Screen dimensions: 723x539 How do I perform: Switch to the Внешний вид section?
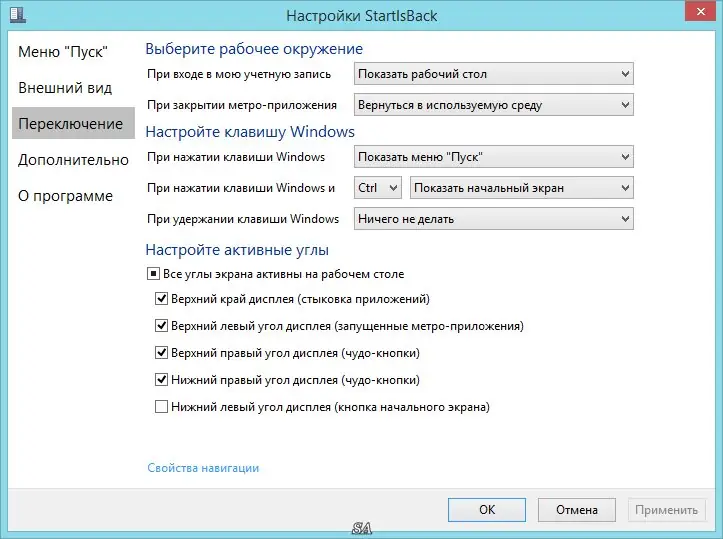(65, 88)
